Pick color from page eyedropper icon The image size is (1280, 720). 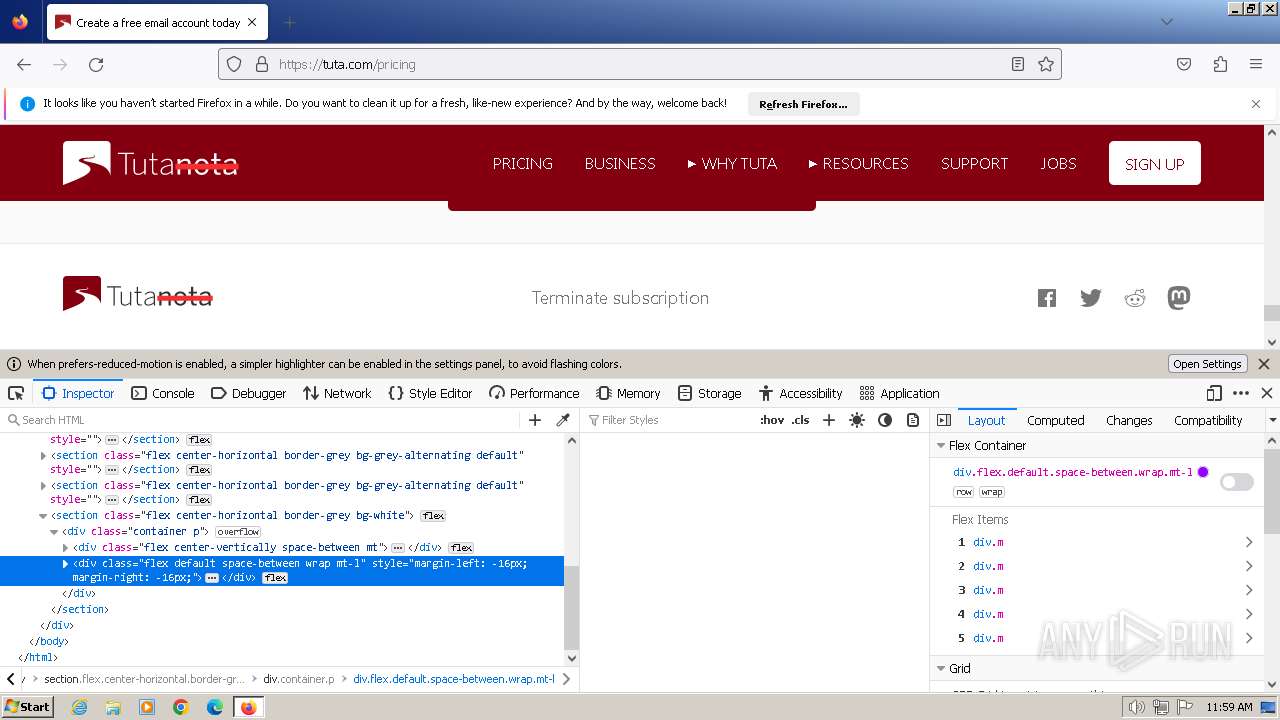[x=563, y=420]
